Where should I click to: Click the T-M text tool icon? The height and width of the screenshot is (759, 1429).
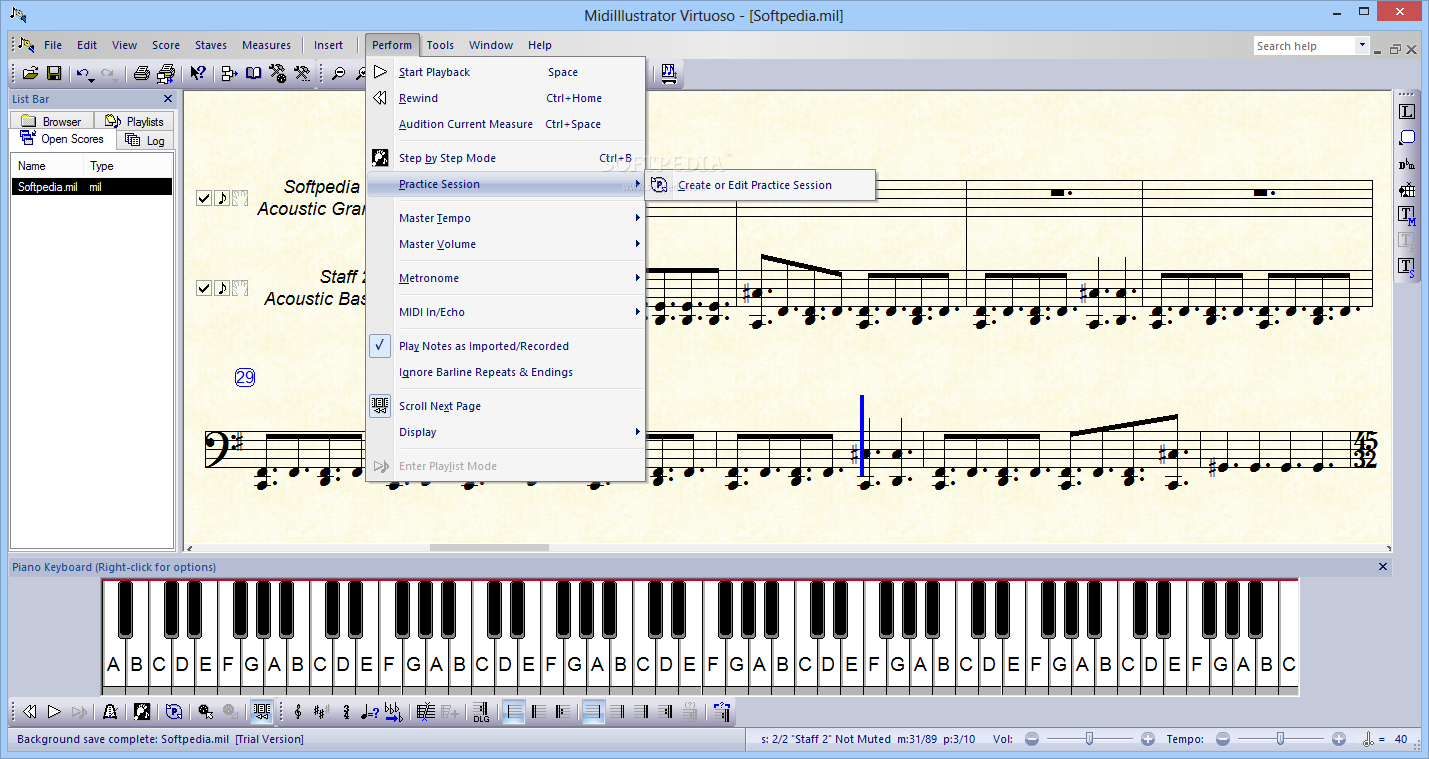(1407, 215)
